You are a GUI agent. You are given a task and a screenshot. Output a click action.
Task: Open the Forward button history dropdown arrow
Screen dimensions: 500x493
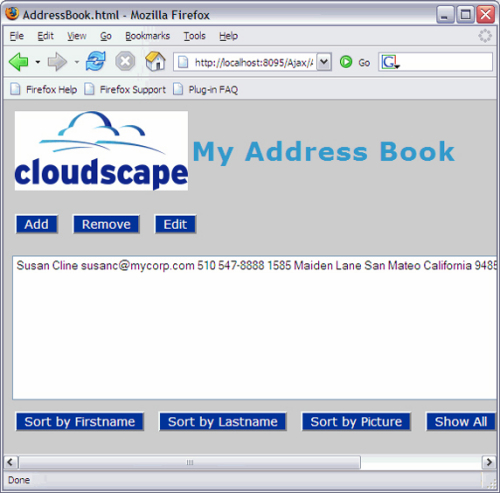point(77,62)
